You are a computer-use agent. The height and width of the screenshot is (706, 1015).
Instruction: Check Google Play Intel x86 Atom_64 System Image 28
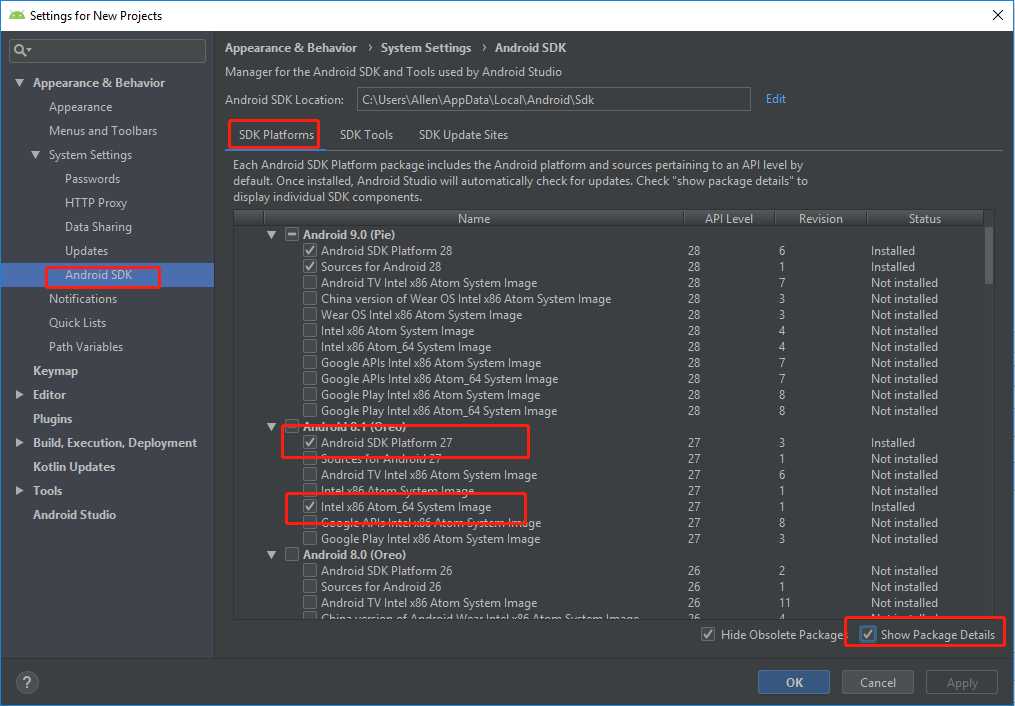point(310,411)
